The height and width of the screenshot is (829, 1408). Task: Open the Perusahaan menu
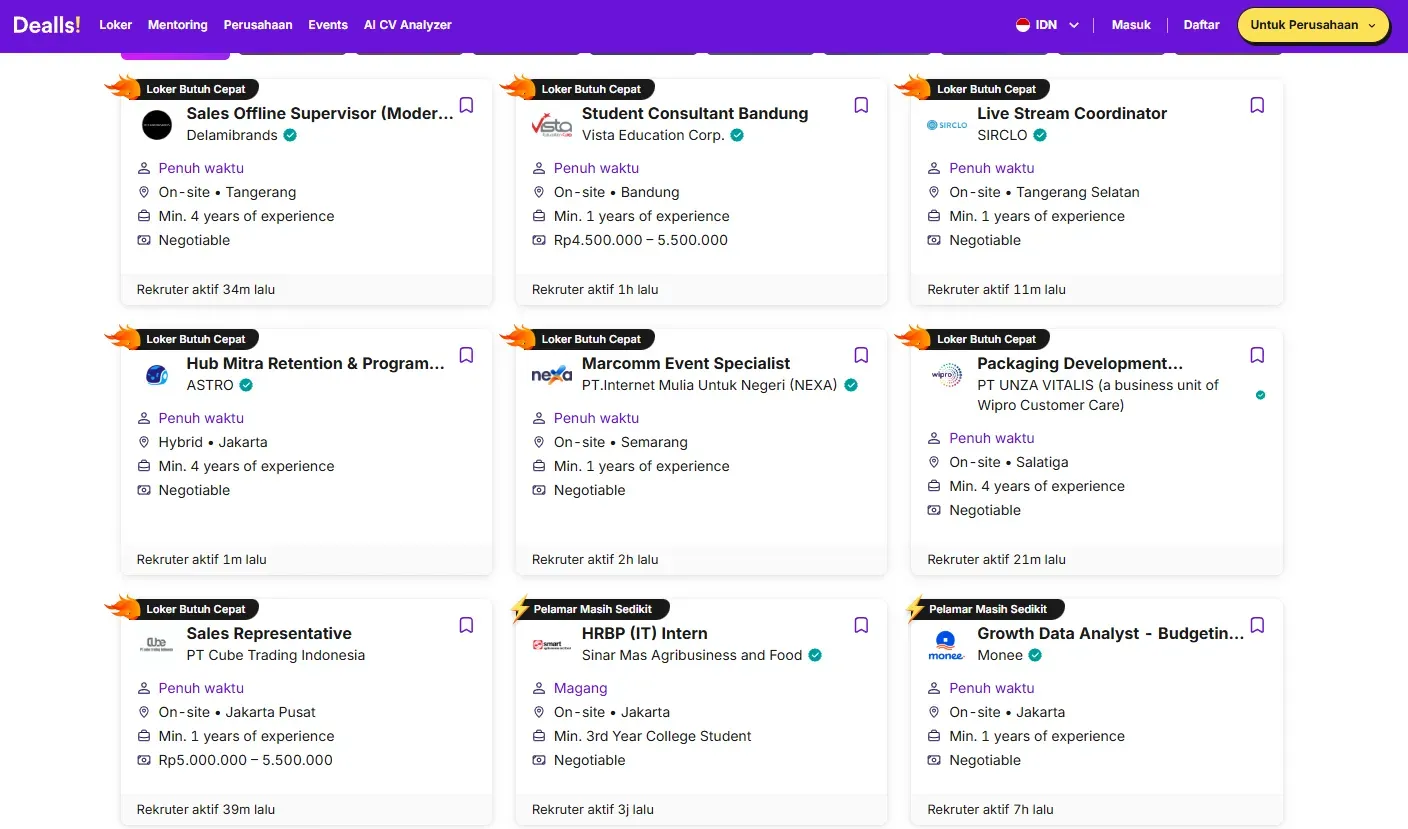(258, 25)
